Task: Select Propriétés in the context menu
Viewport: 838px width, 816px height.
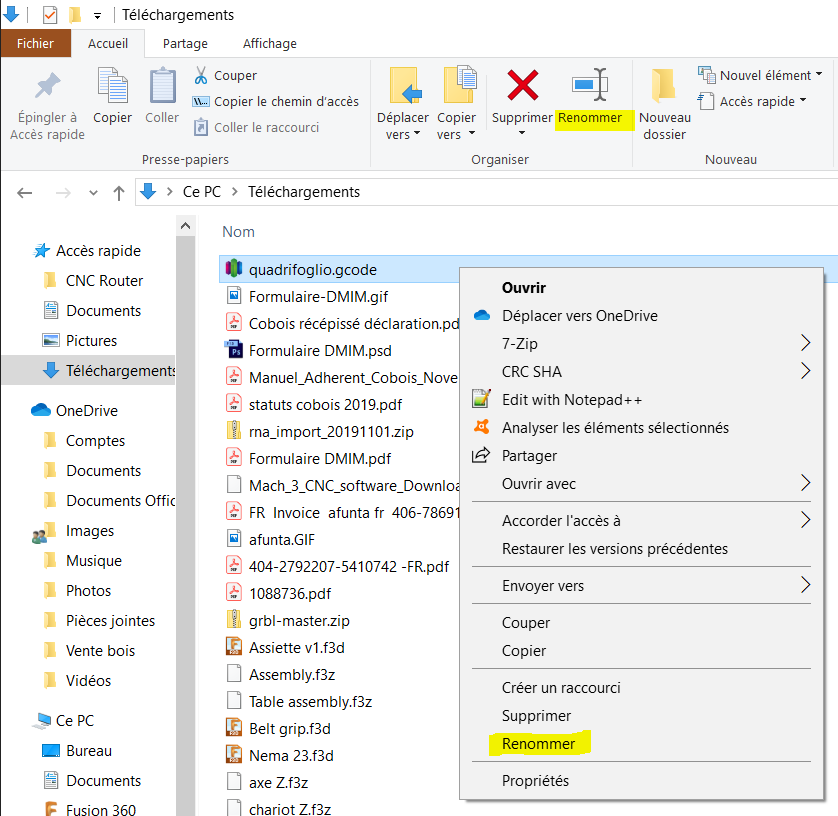Action: [535, 781]
